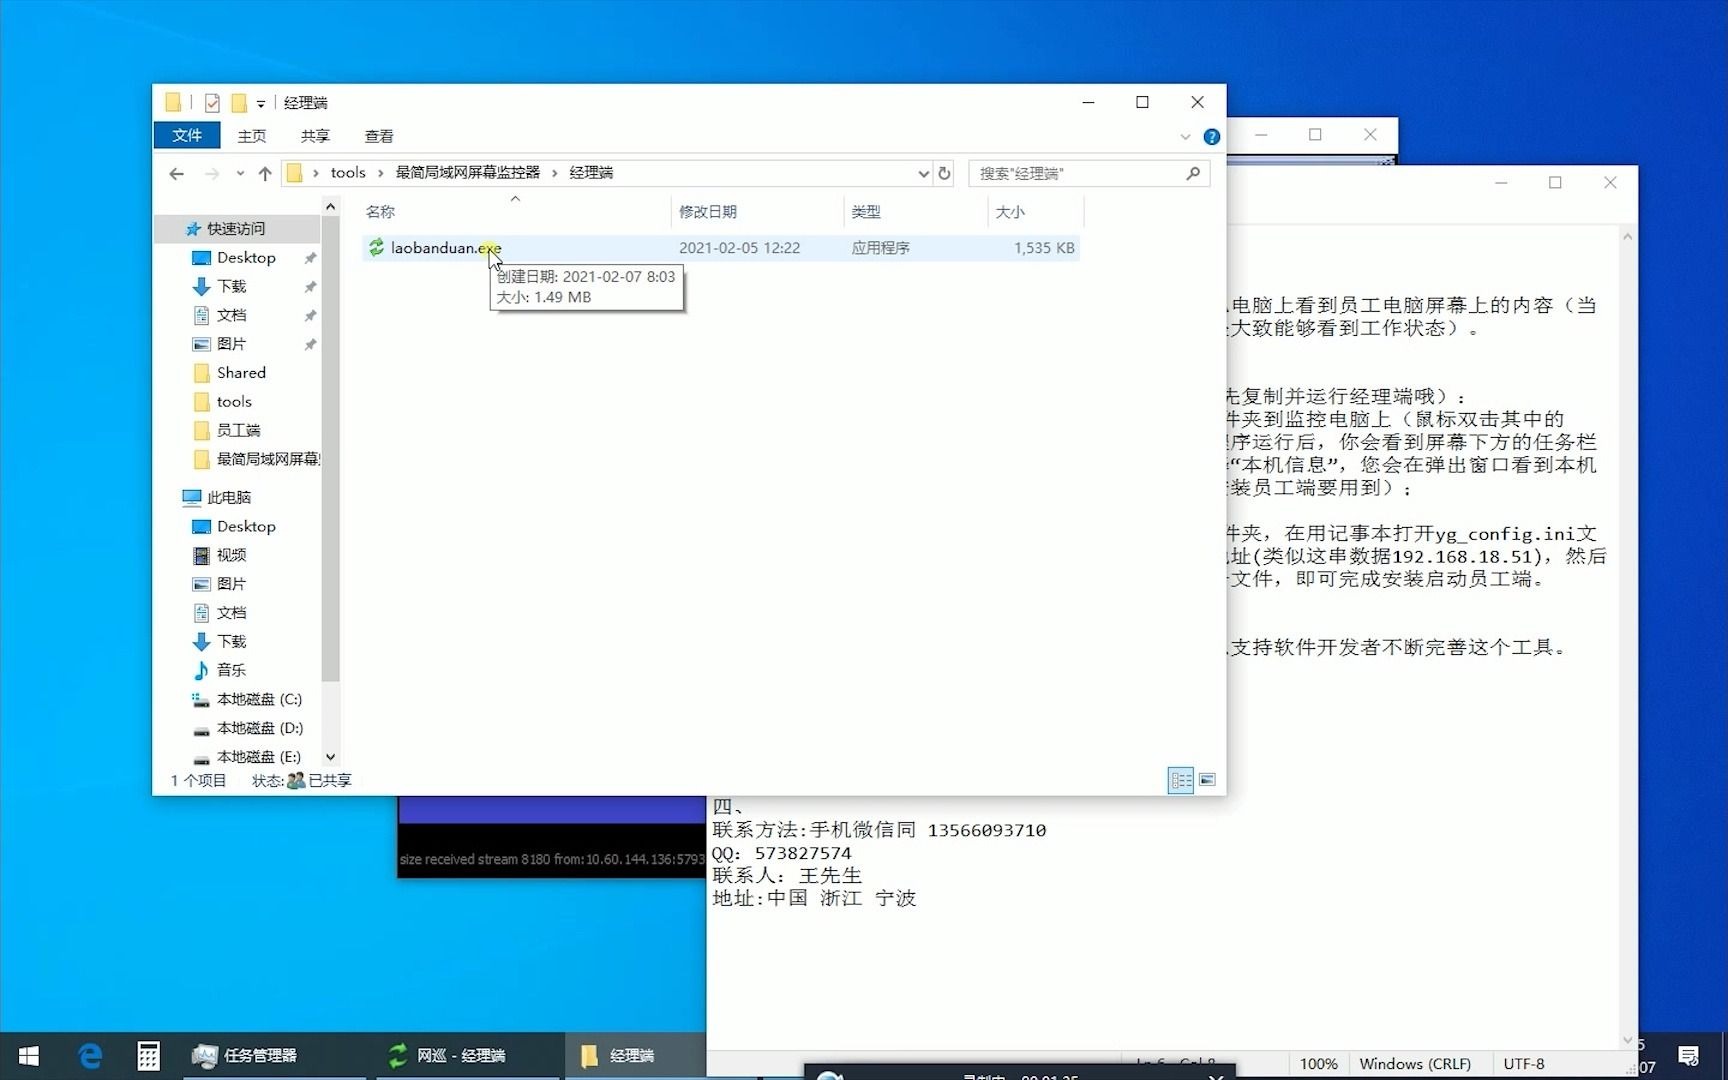
Task: Switch to 网巡 - 经理端 taskbar button
Action: 467,1056
